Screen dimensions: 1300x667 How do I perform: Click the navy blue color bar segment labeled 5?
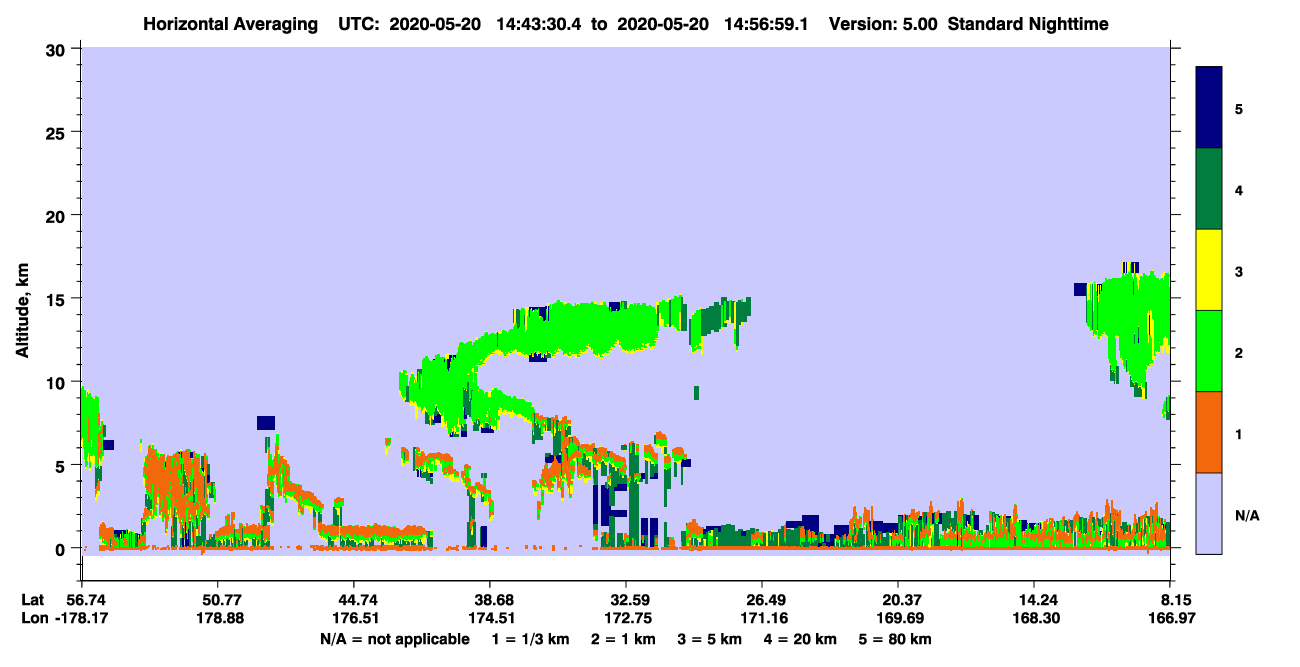pyautogui.click(x=1209, y=108)
